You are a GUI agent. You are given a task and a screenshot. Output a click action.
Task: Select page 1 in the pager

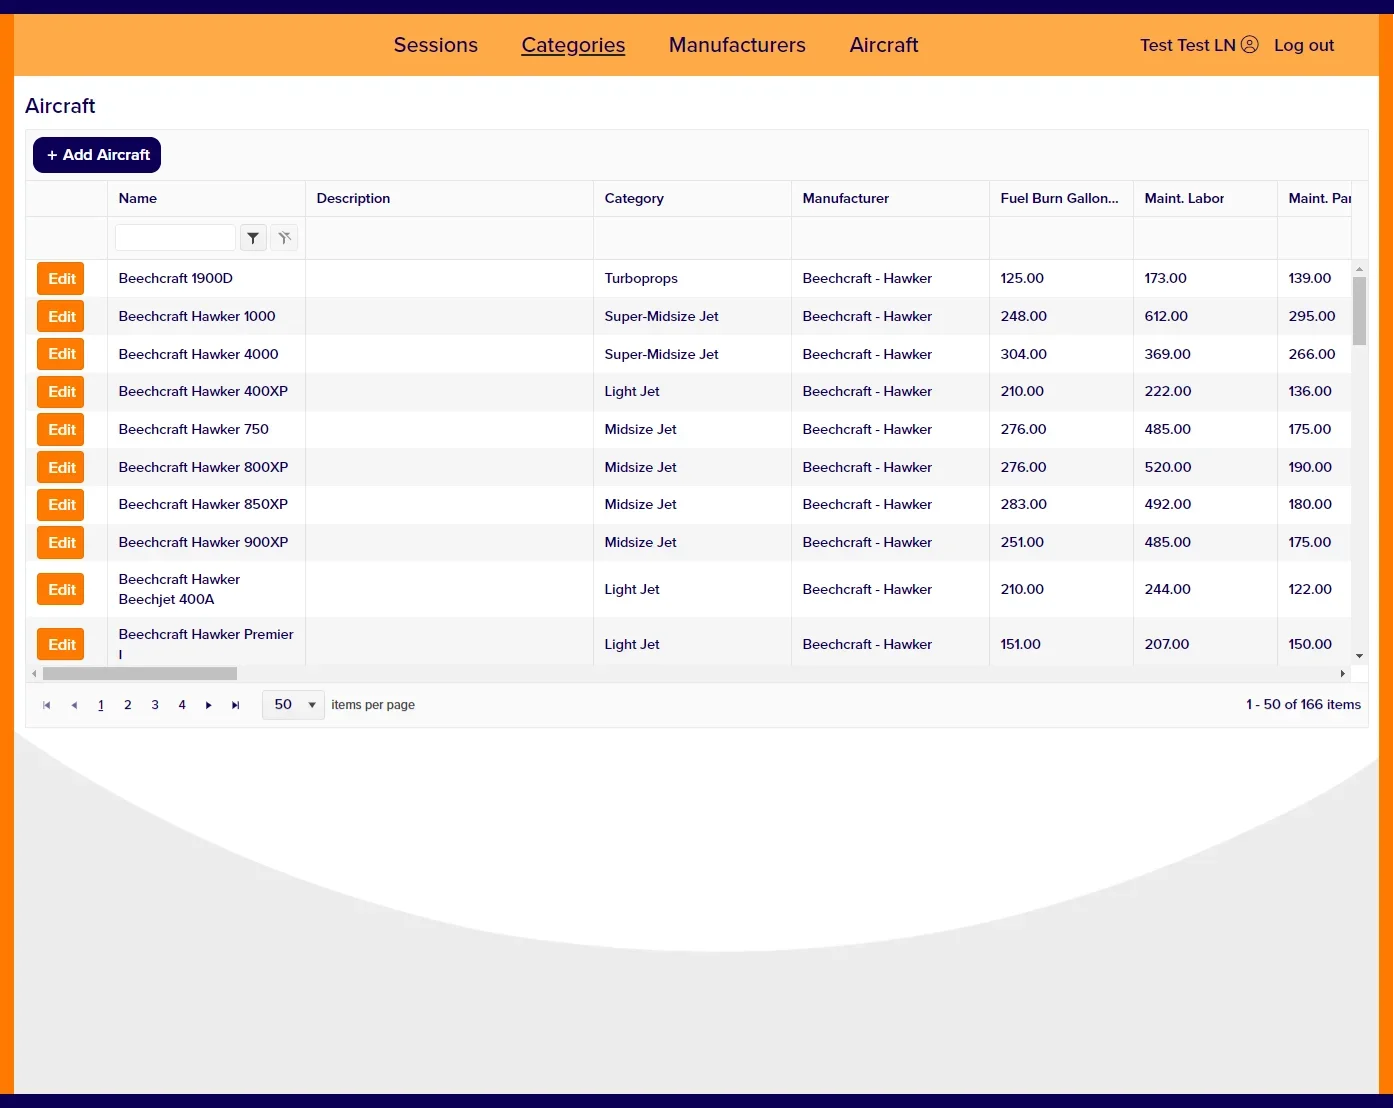(x=101, y=705)
